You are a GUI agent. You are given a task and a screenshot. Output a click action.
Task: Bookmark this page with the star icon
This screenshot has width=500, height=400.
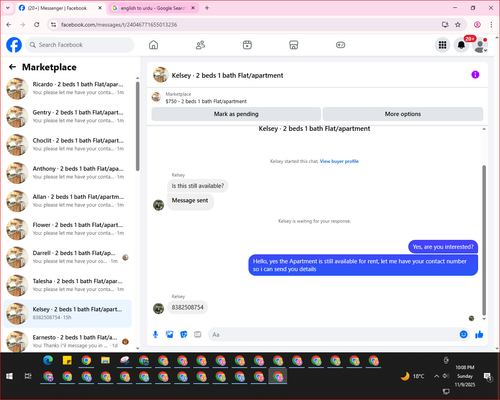click(458, 25)
